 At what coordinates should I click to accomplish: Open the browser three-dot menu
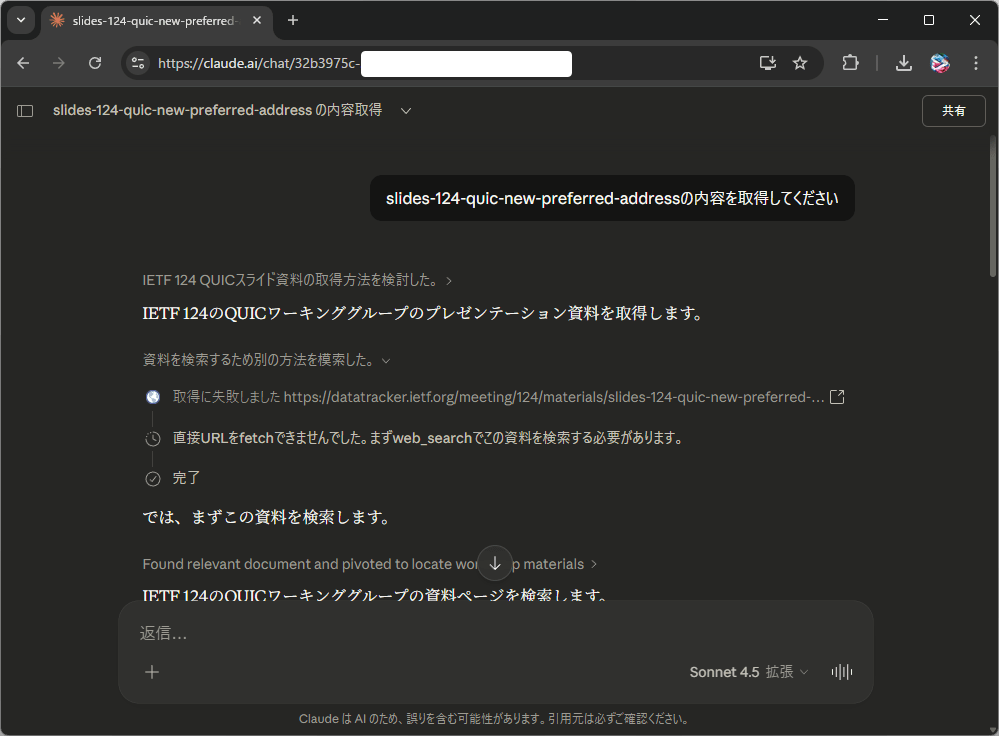click(x=976, y=62)
